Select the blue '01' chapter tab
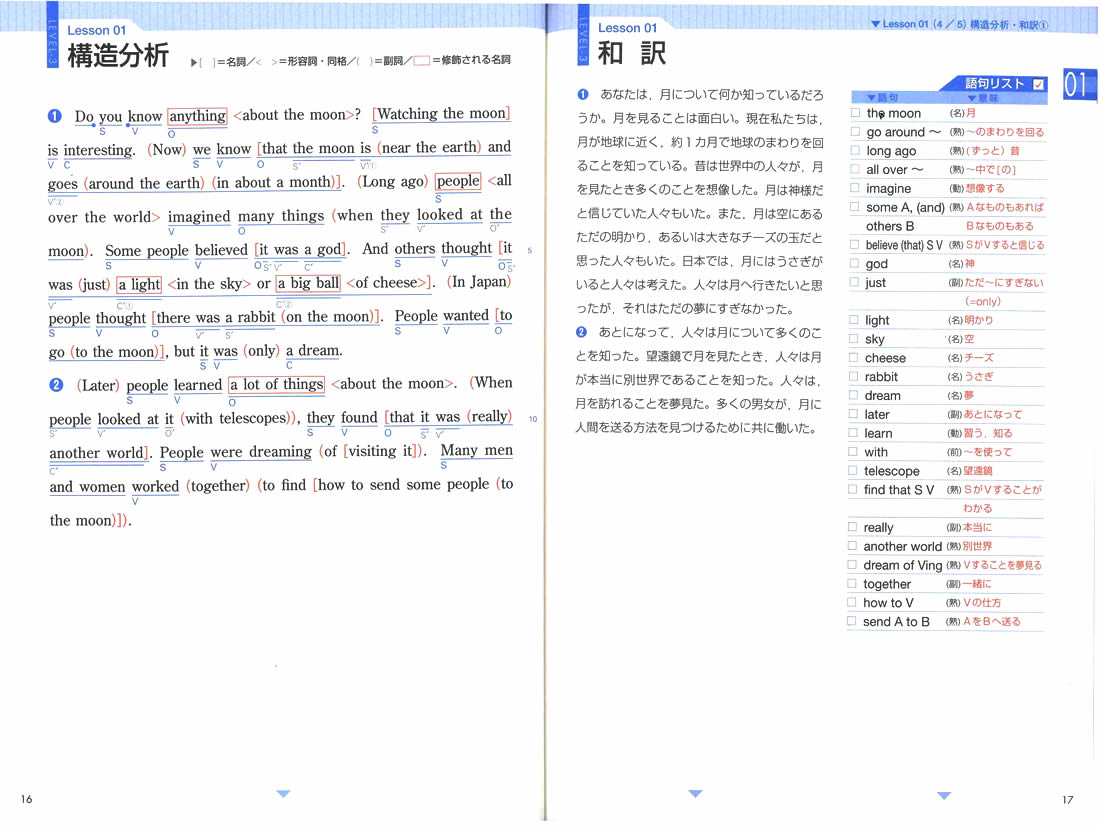Screen dimensions: 1100x828 pos(1078,85)
